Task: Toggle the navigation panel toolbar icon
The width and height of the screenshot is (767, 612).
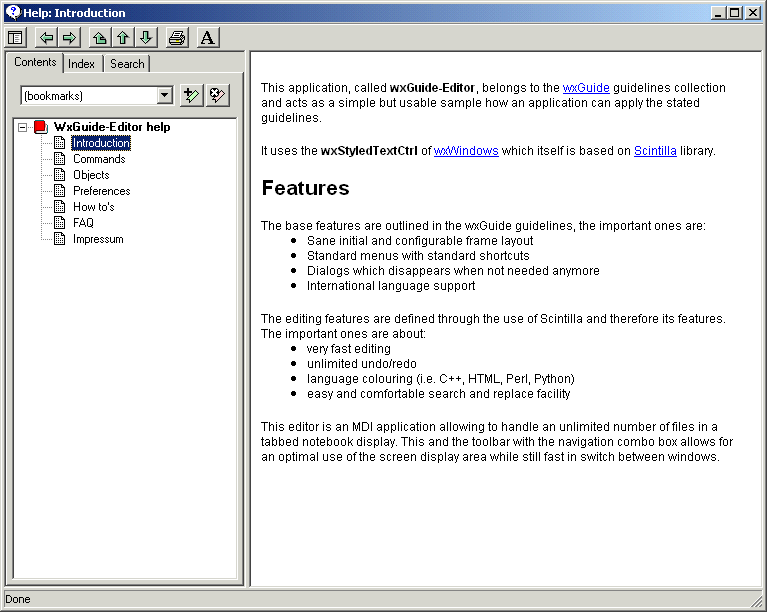Action: (x=15, y=38)
